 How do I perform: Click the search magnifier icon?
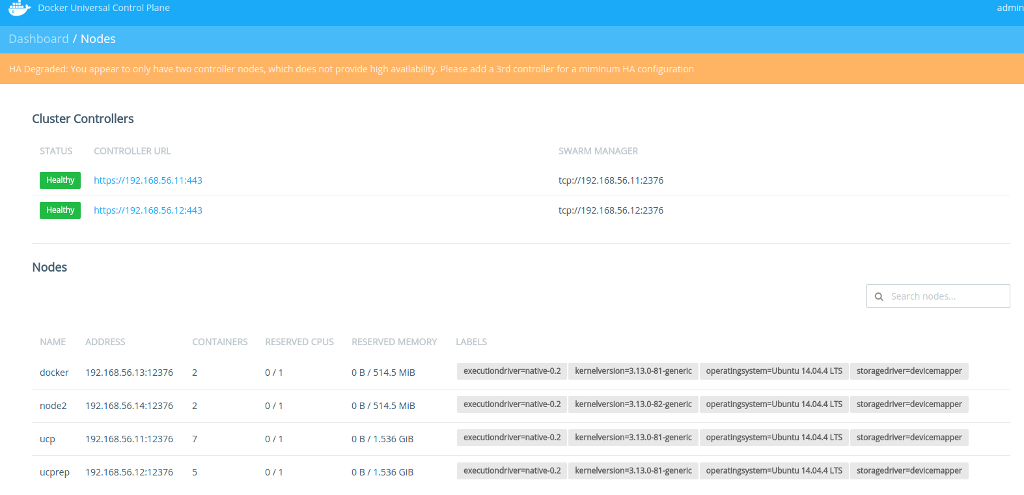[879, 297]
